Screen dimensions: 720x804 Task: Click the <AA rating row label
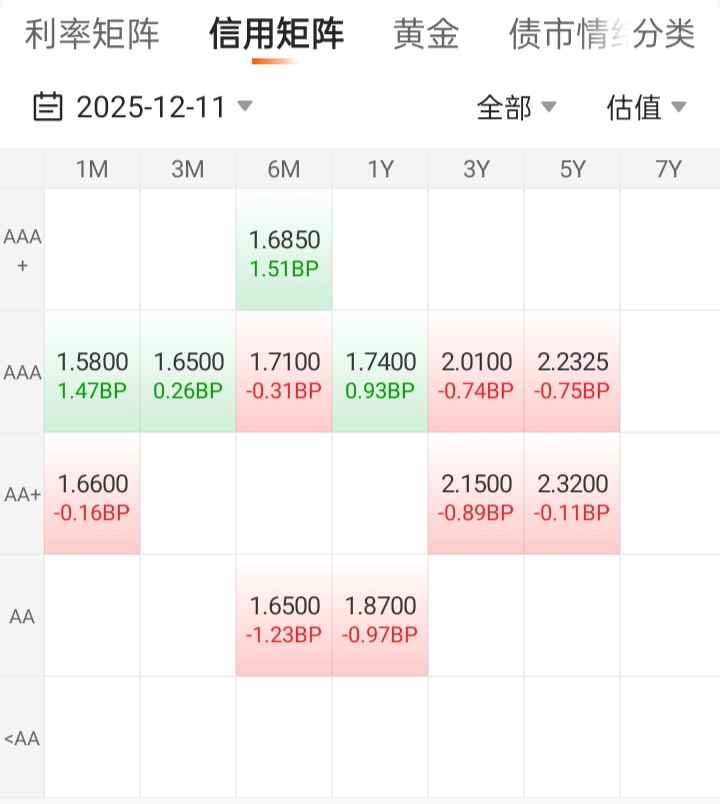pos(22,739)
